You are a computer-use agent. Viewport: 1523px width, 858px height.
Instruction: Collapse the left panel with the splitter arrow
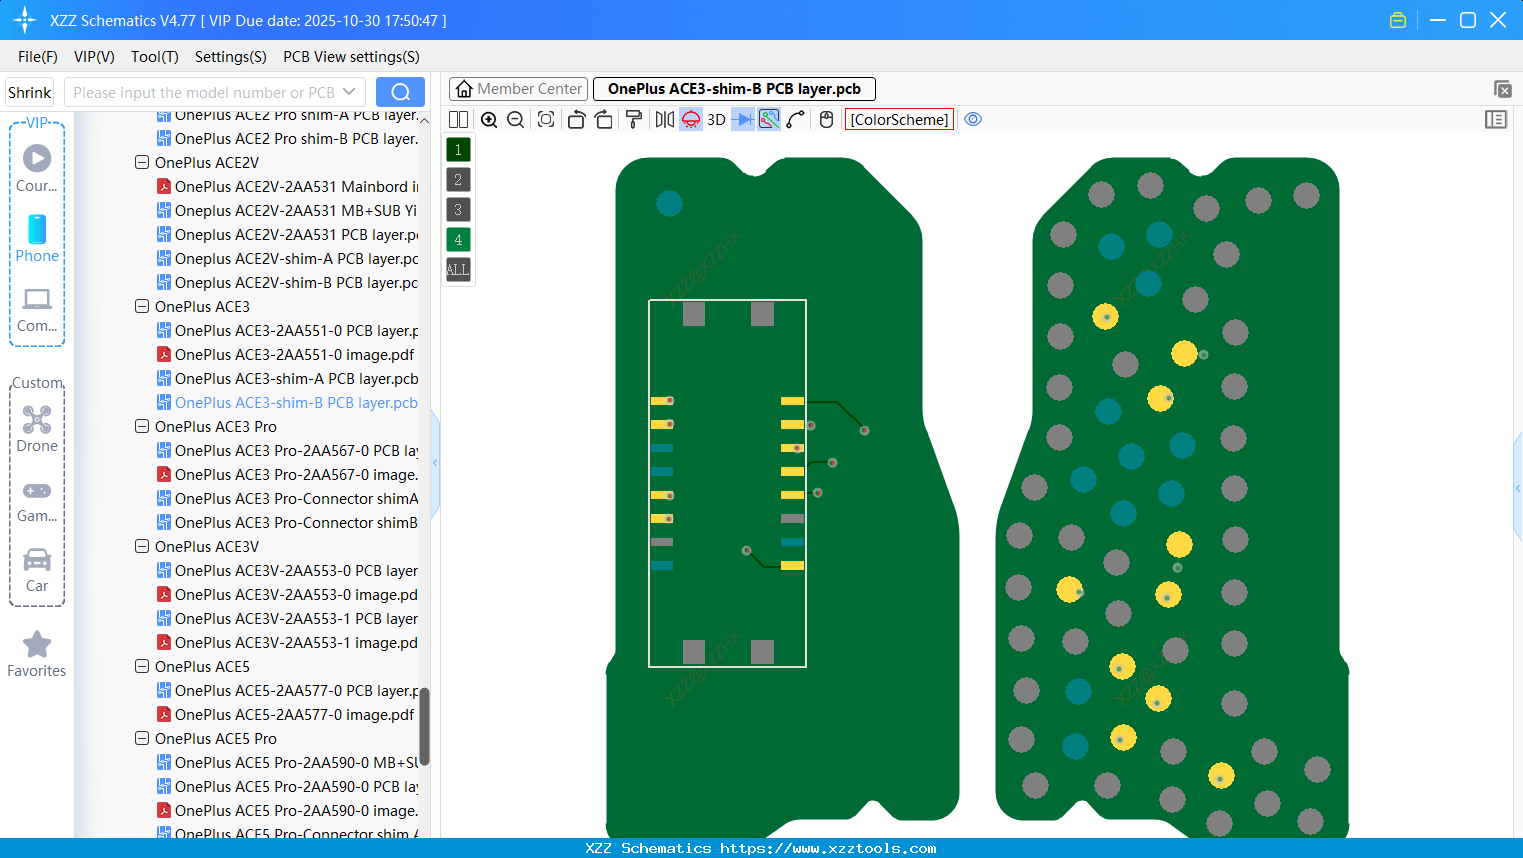435,463
